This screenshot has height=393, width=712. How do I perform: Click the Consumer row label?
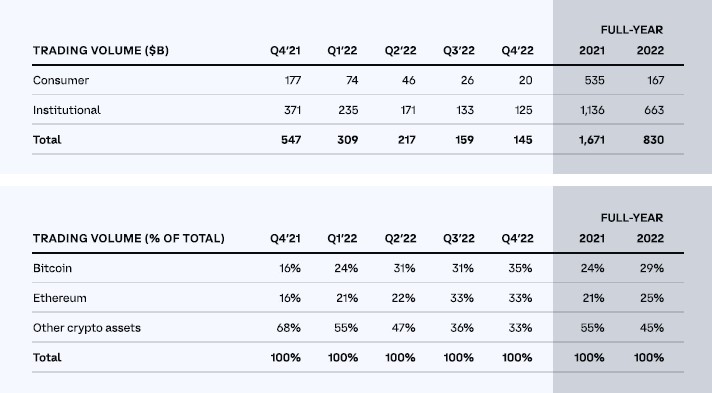coord(61,80)
